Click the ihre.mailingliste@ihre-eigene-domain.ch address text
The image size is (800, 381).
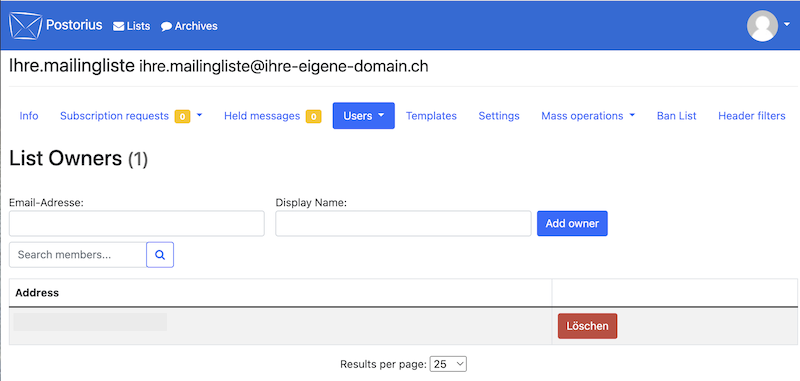(284, 67)
